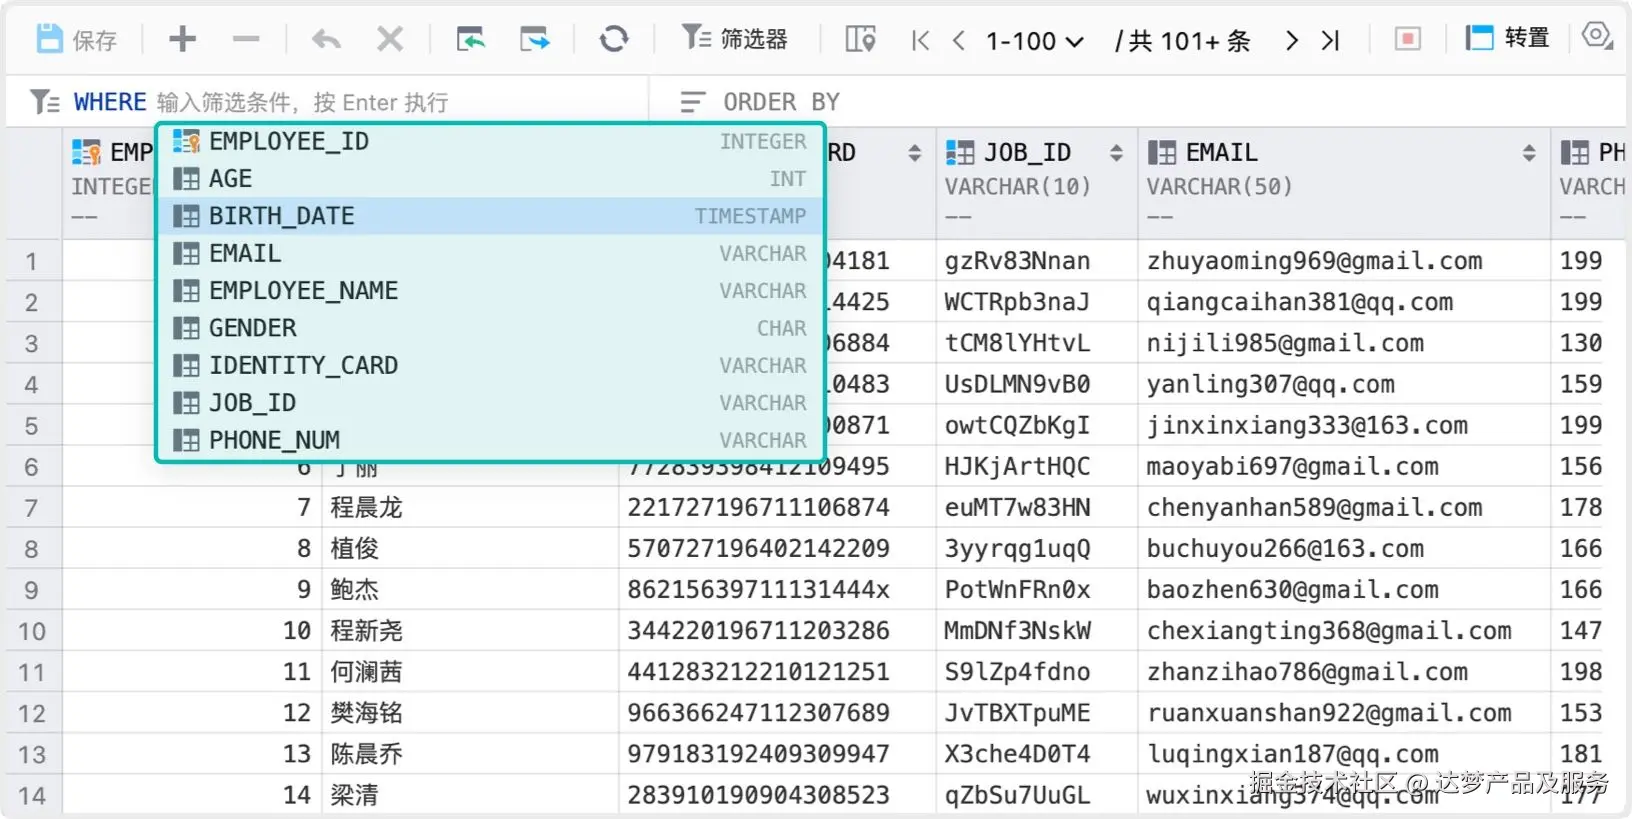Click email baozhen630@gmail.com

coord(1292,590)
